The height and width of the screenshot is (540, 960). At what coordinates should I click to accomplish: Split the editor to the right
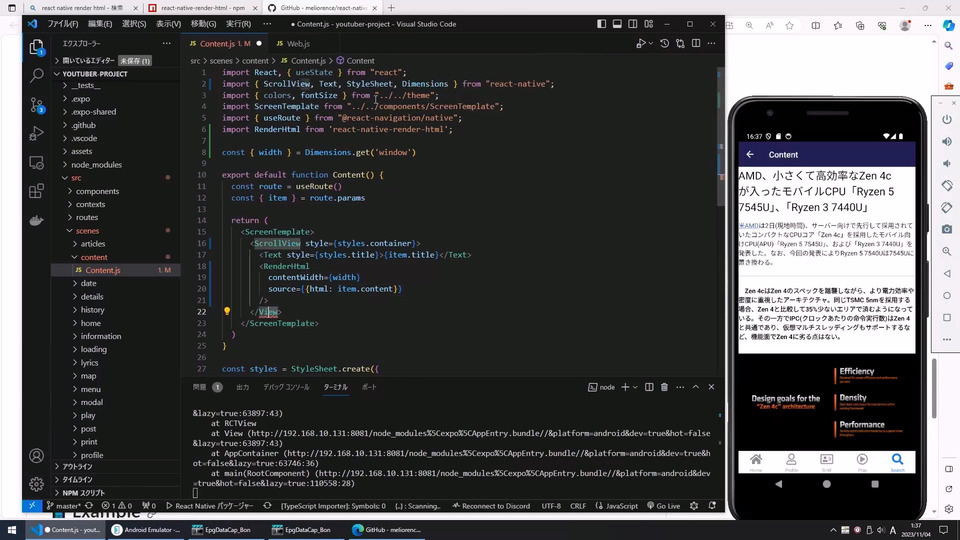696,43
